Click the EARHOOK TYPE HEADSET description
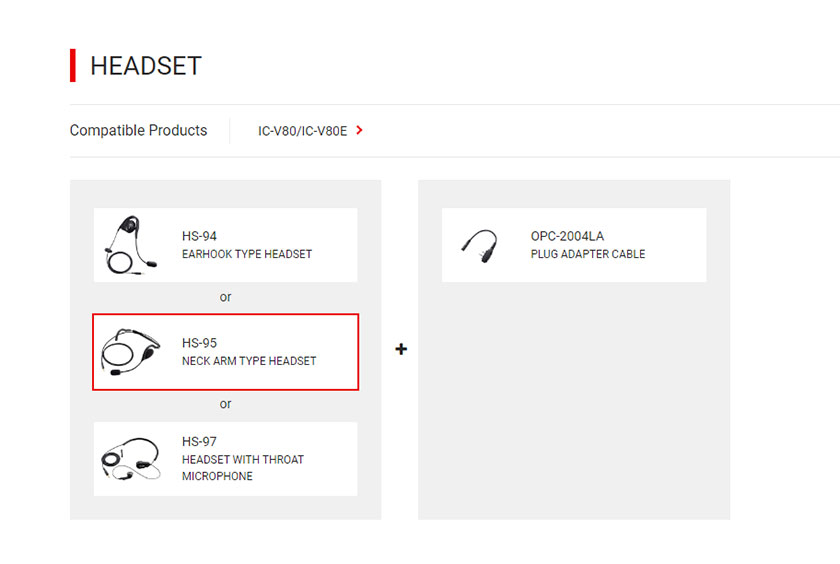840x564 pixels. [247, 254]
